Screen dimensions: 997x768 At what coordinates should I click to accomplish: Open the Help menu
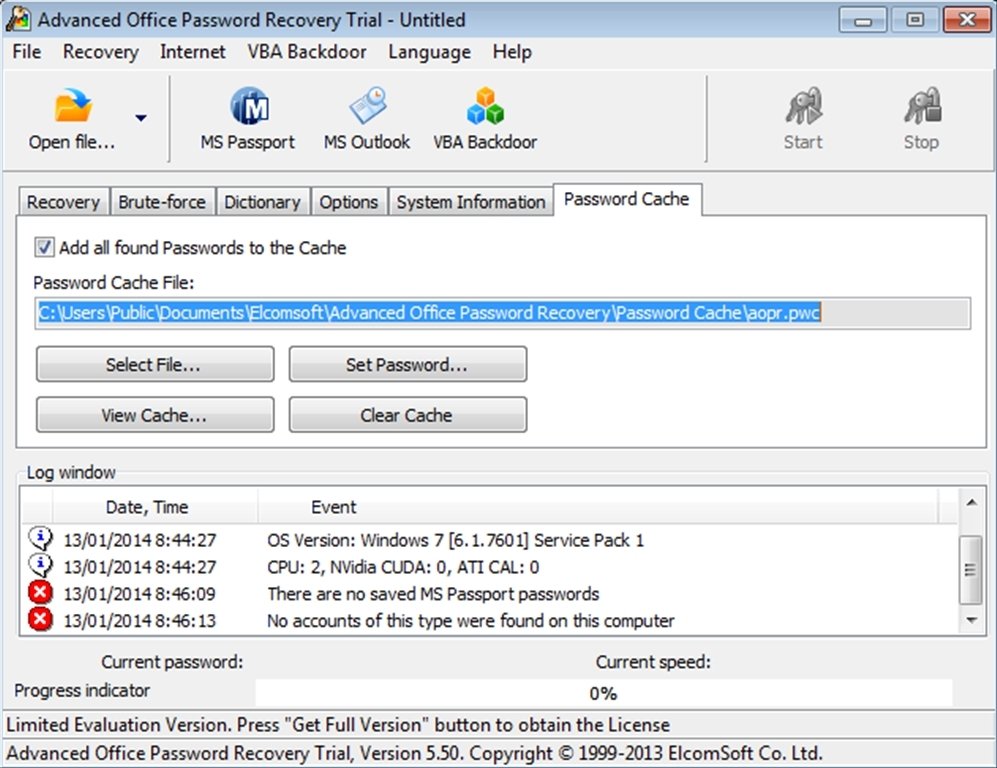(x=512, y=51)
